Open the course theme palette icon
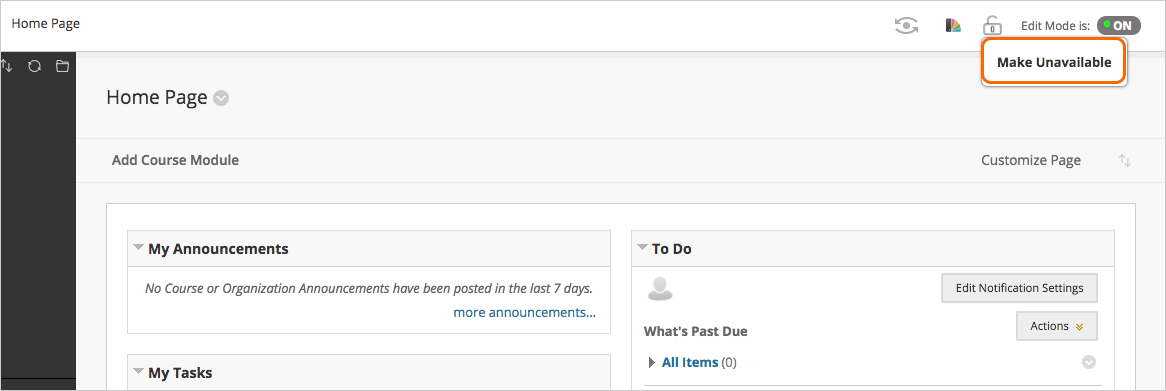The height and width of the screenshot is (391, 1166). [x=953, y=26]
